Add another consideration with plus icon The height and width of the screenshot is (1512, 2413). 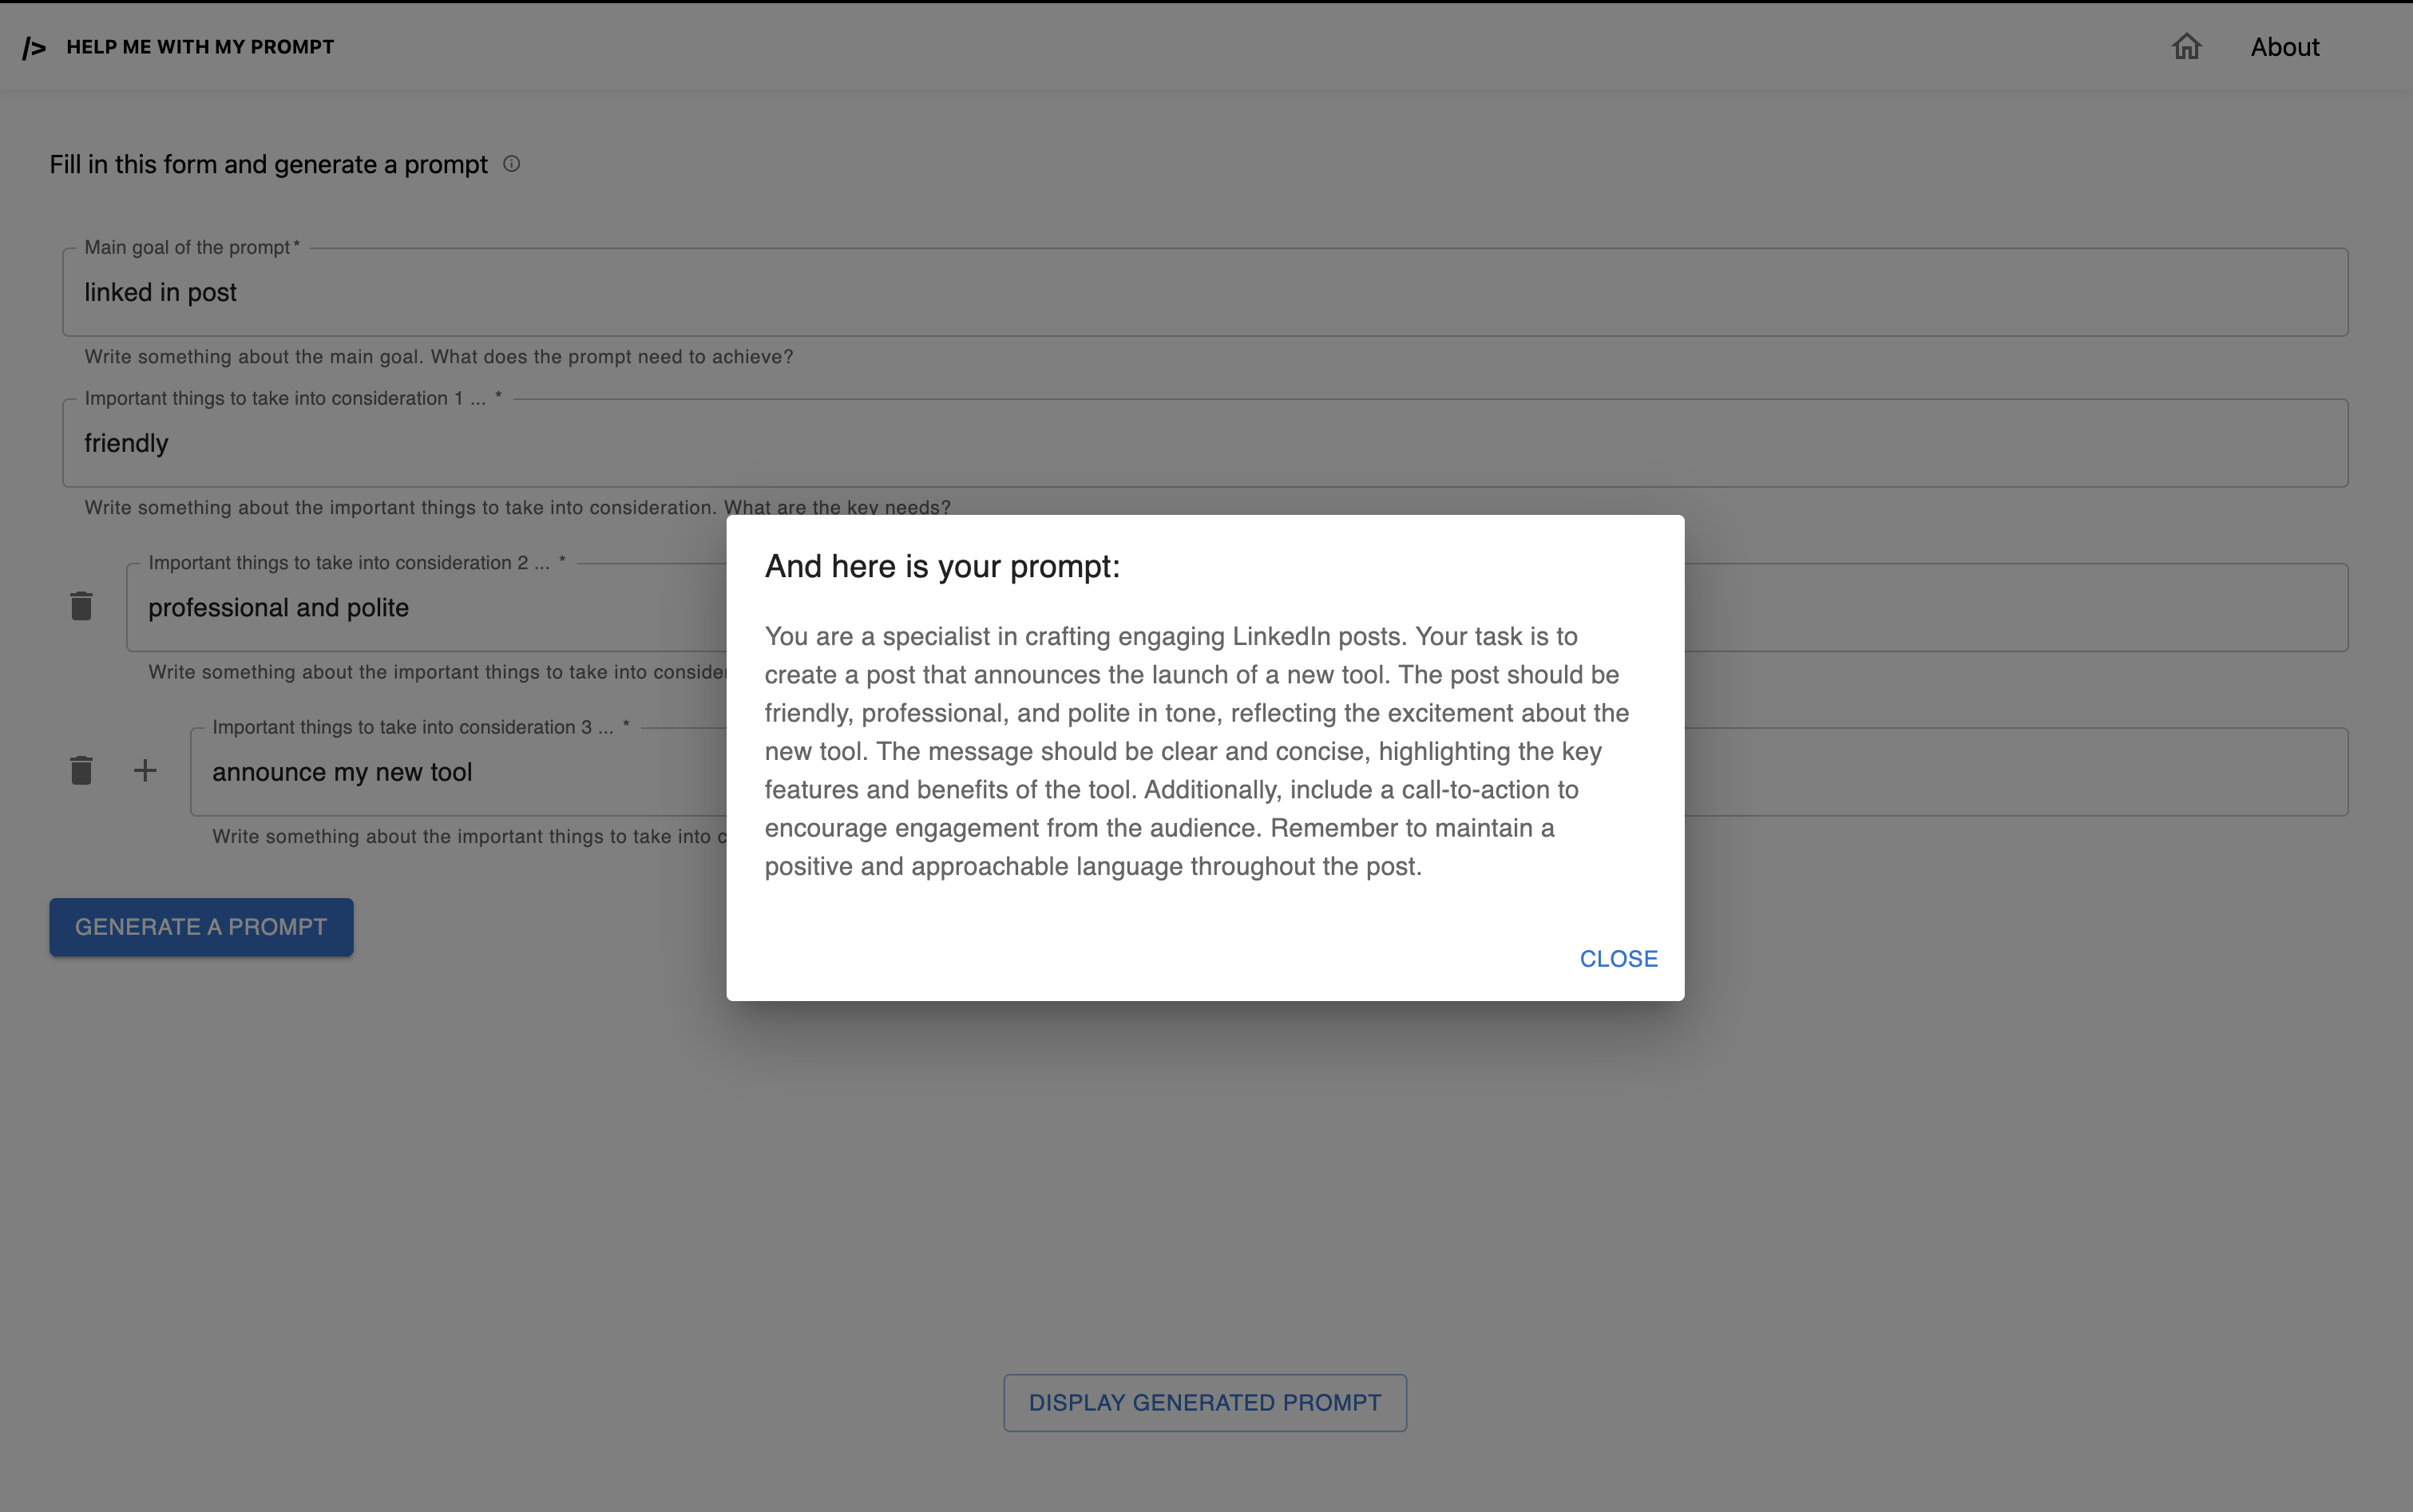(x=145, y=770)
